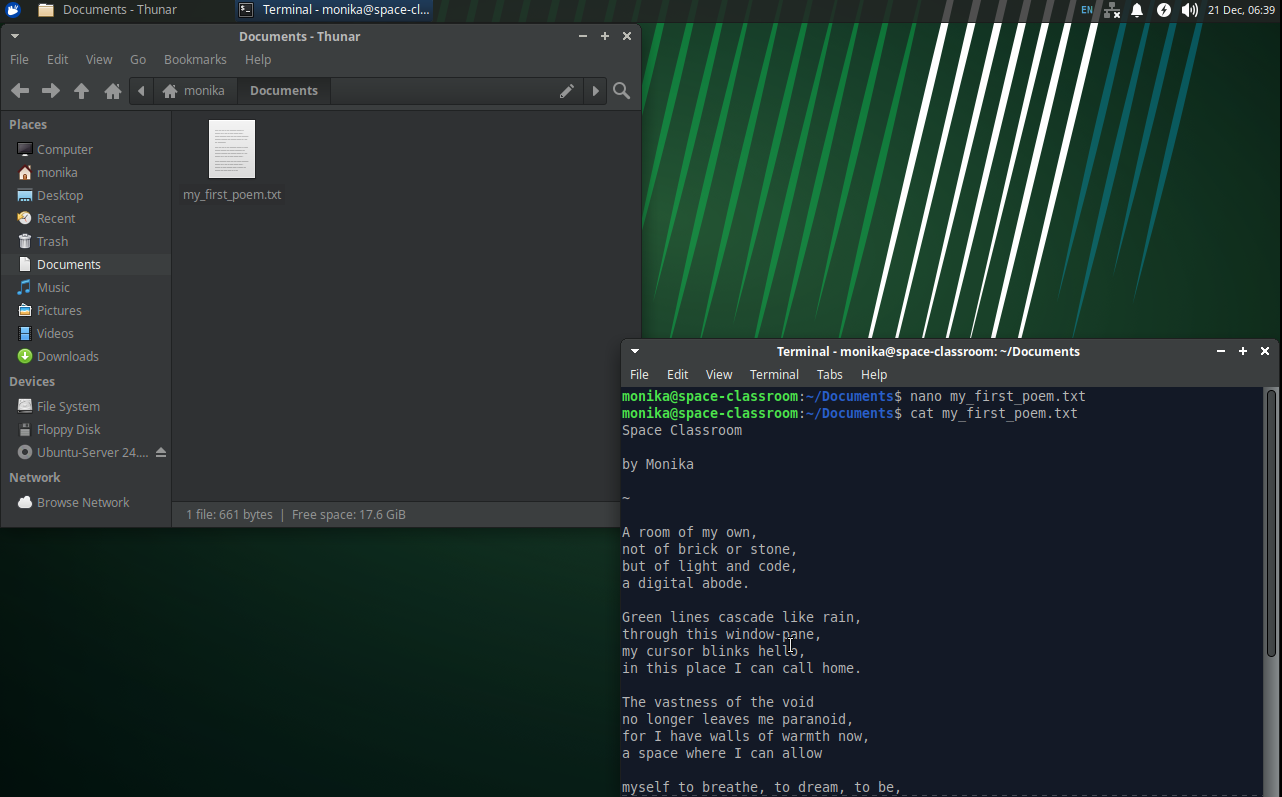Screen dimensions: 1282x797
Task: Open Thunar's file search magnifier
Action: pos(622,91)
